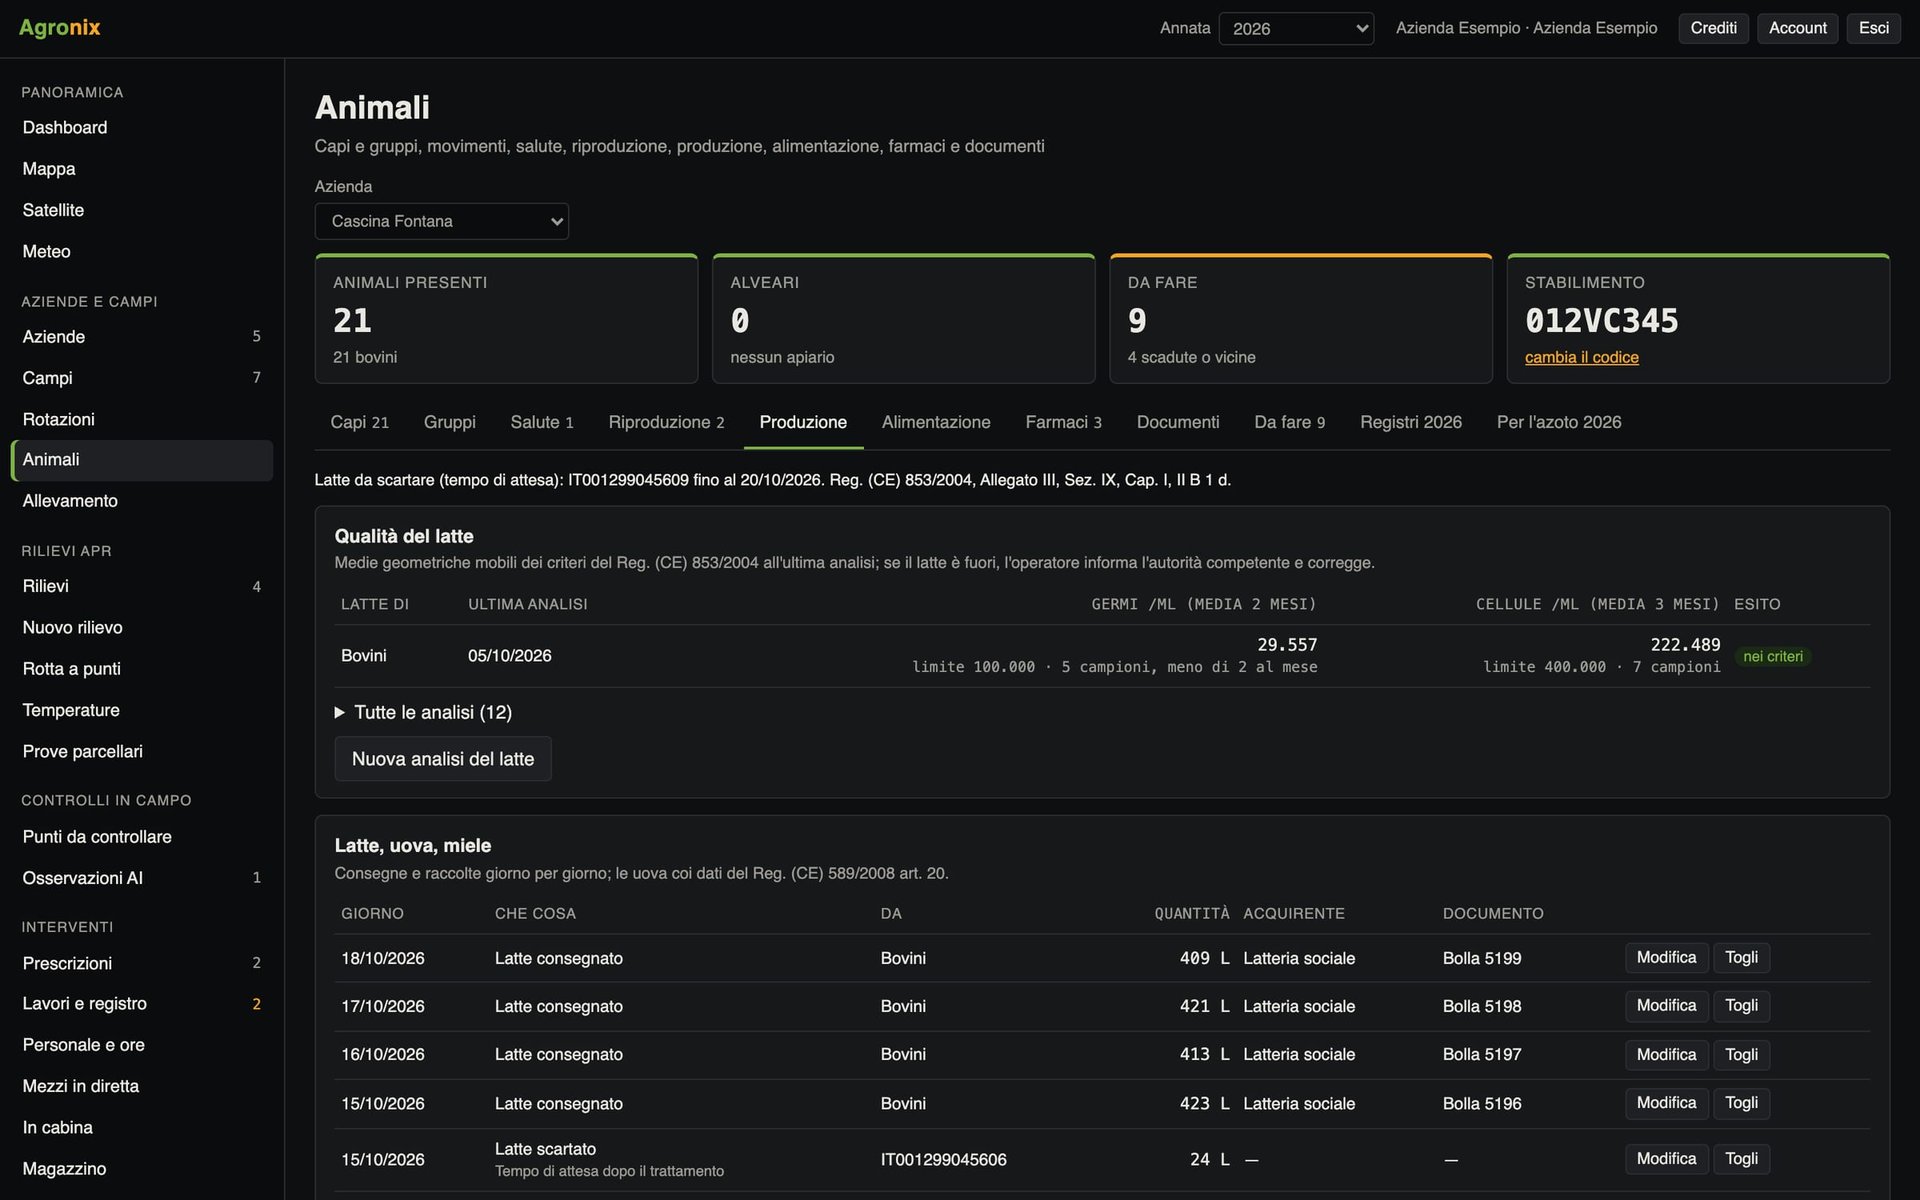The image size is (1920, 1200).
Task: Open Per l'azoto 2026 tab
Action: tap(1558, 422)
